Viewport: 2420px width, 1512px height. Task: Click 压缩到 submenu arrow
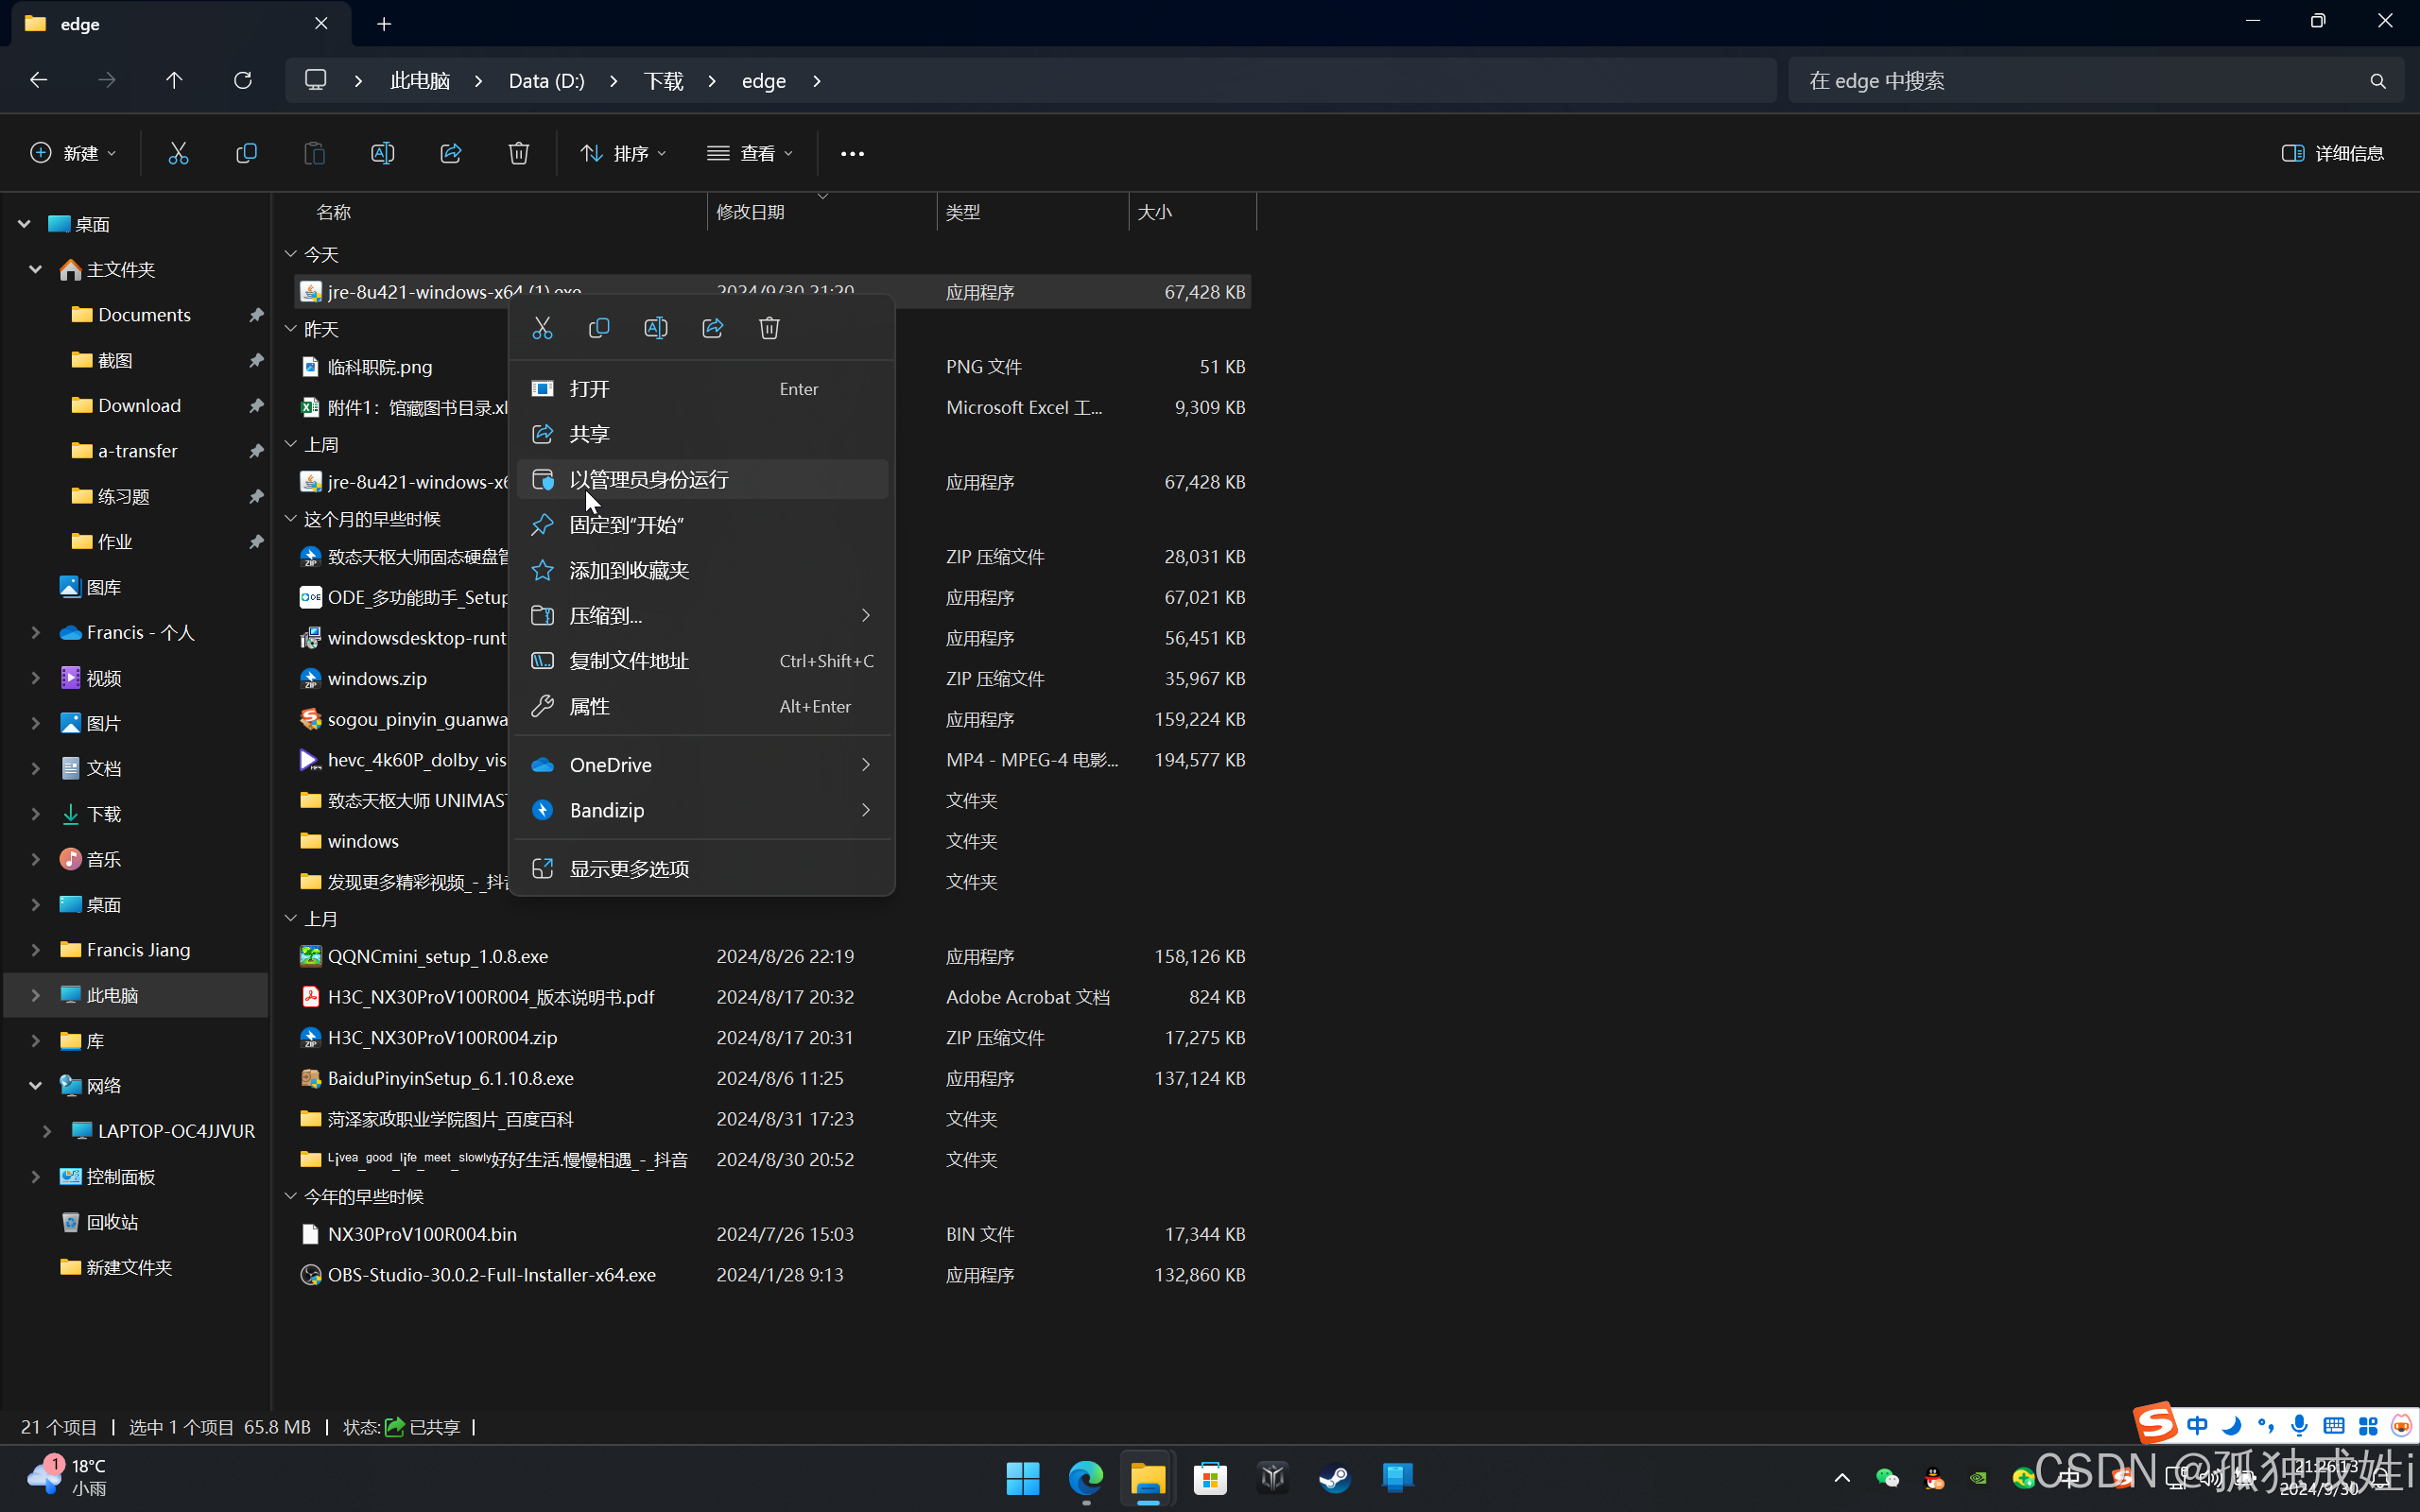[864, 615]
